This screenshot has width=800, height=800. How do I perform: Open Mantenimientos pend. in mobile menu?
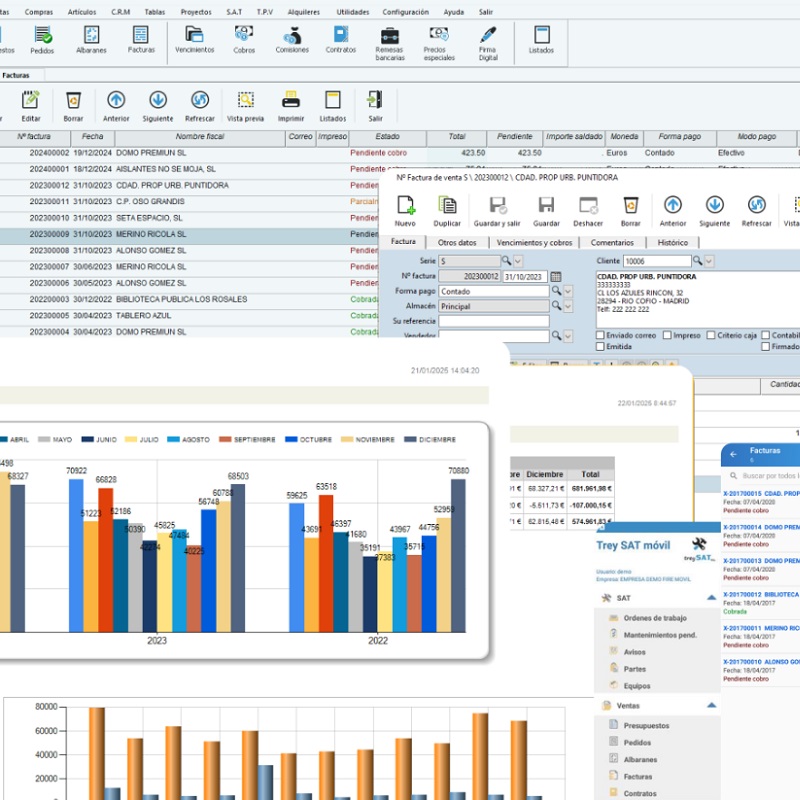(x=660, y=635)
